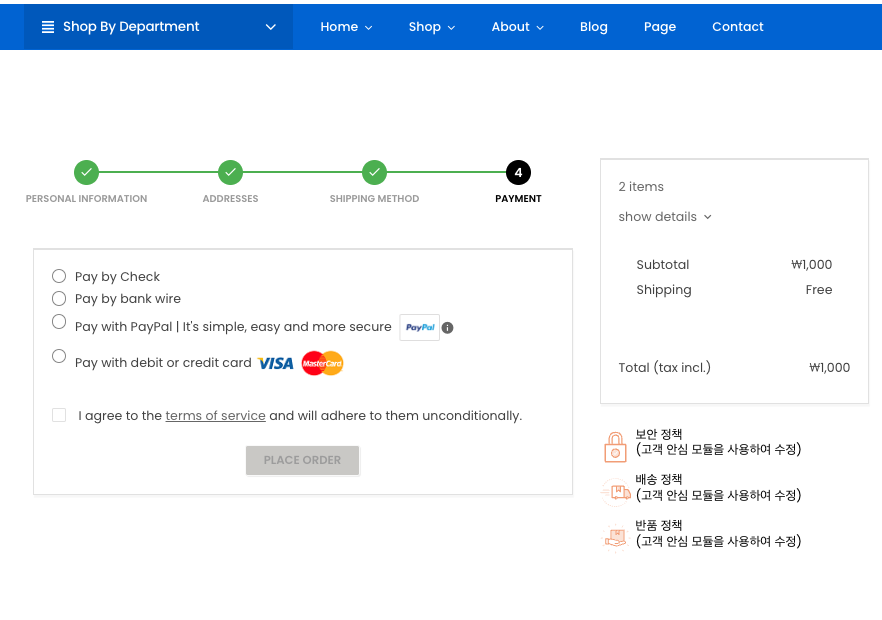
Task: Click the 2 items text in cart summary
Action: tap(641, 187)
